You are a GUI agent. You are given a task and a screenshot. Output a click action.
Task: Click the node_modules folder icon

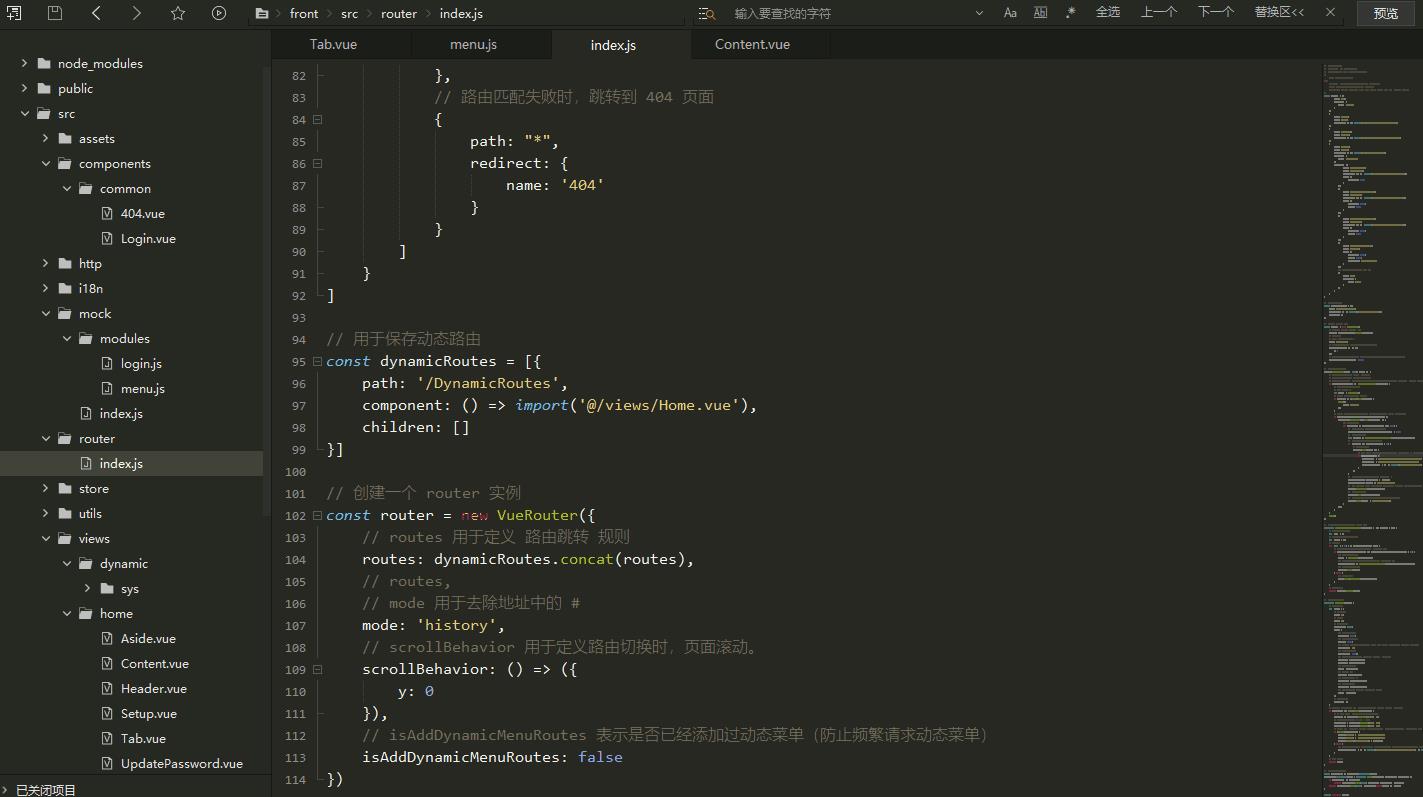click(x=44, y=63)
